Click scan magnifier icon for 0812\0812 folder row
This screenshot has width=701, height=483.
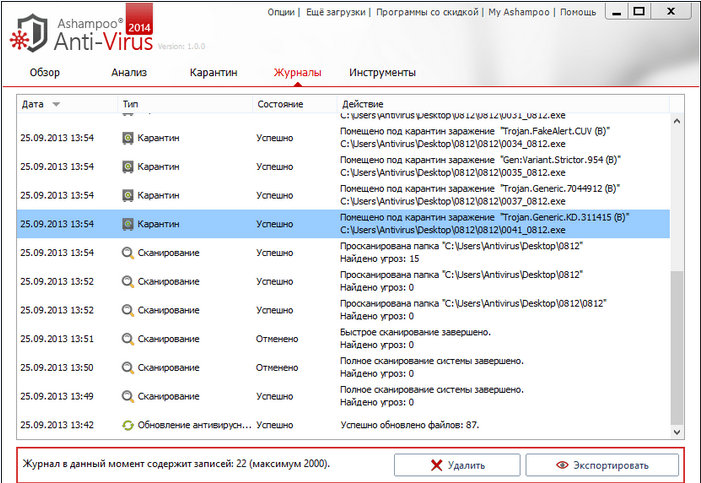point(128,310)
